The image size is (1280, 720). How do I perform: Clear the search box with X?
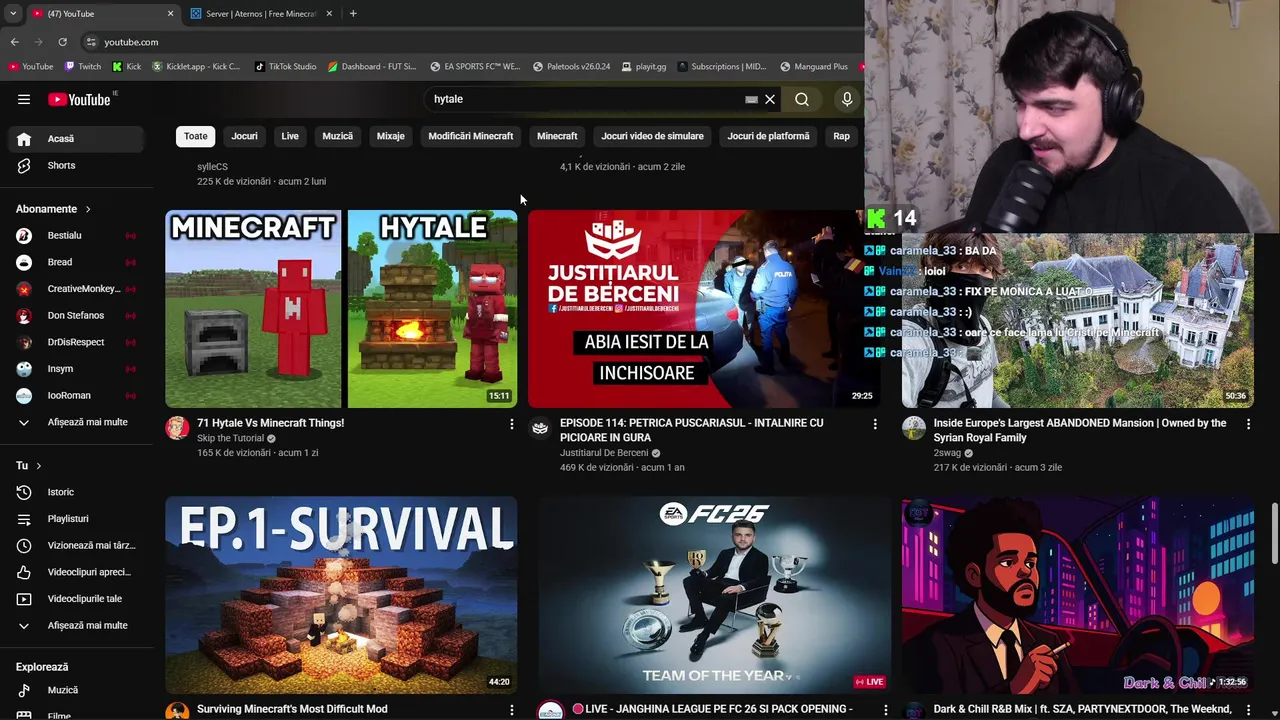[770, 99]
